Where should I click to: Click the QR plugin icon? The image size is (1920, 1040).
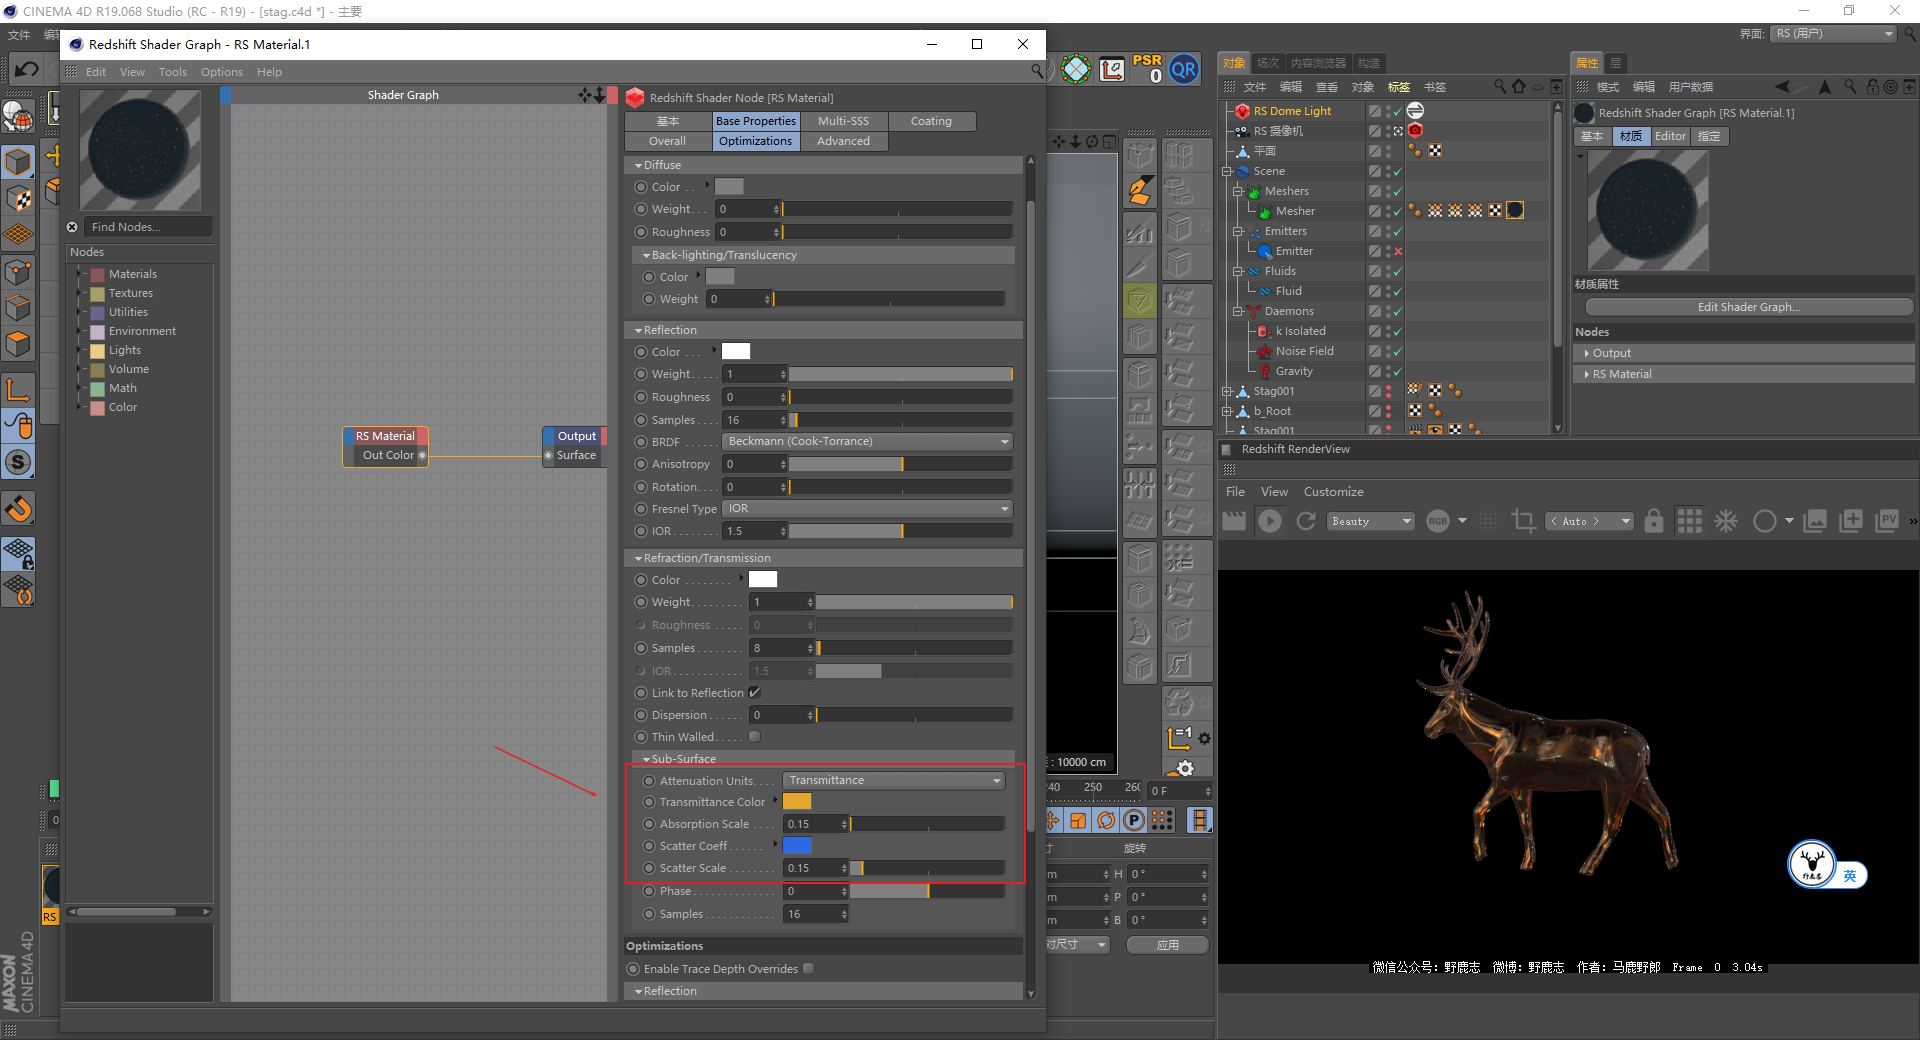[x=1184, y=69]
